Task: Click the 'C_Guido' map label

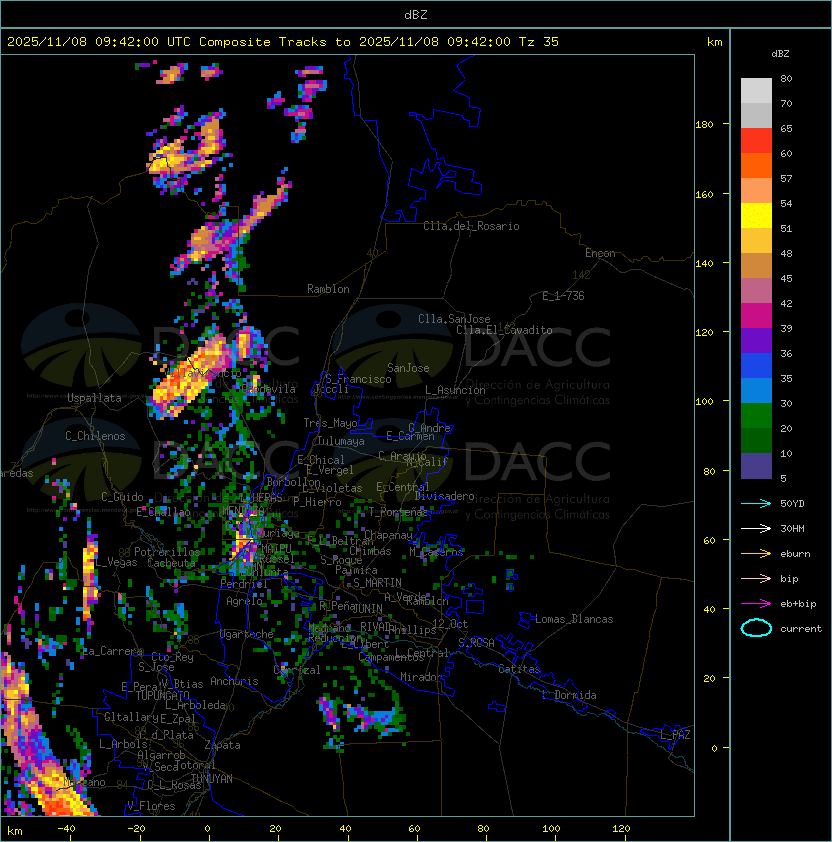Action: [122, 497]
